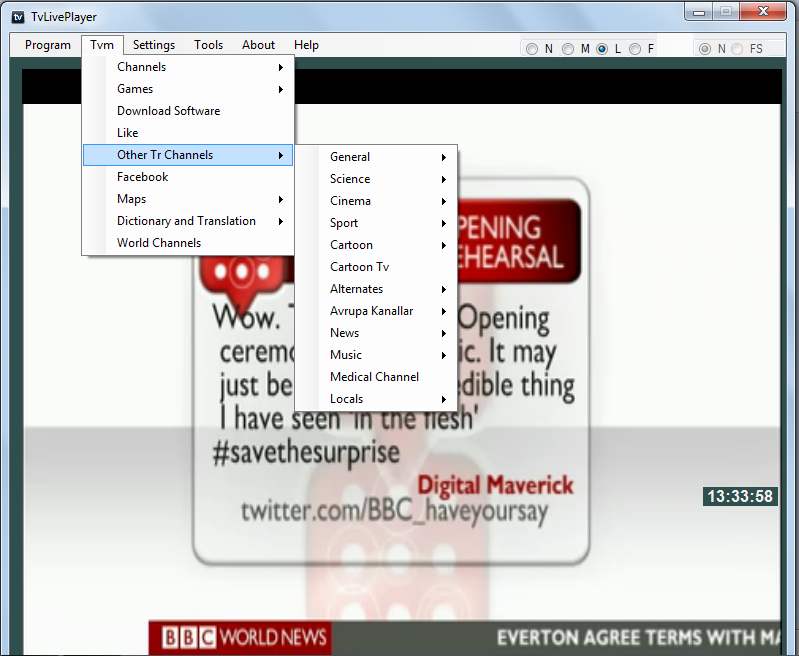The width and height of the screenshot is (799, 656).
Task: Click Download Software menu entry
Action: (x=168, y=111)
